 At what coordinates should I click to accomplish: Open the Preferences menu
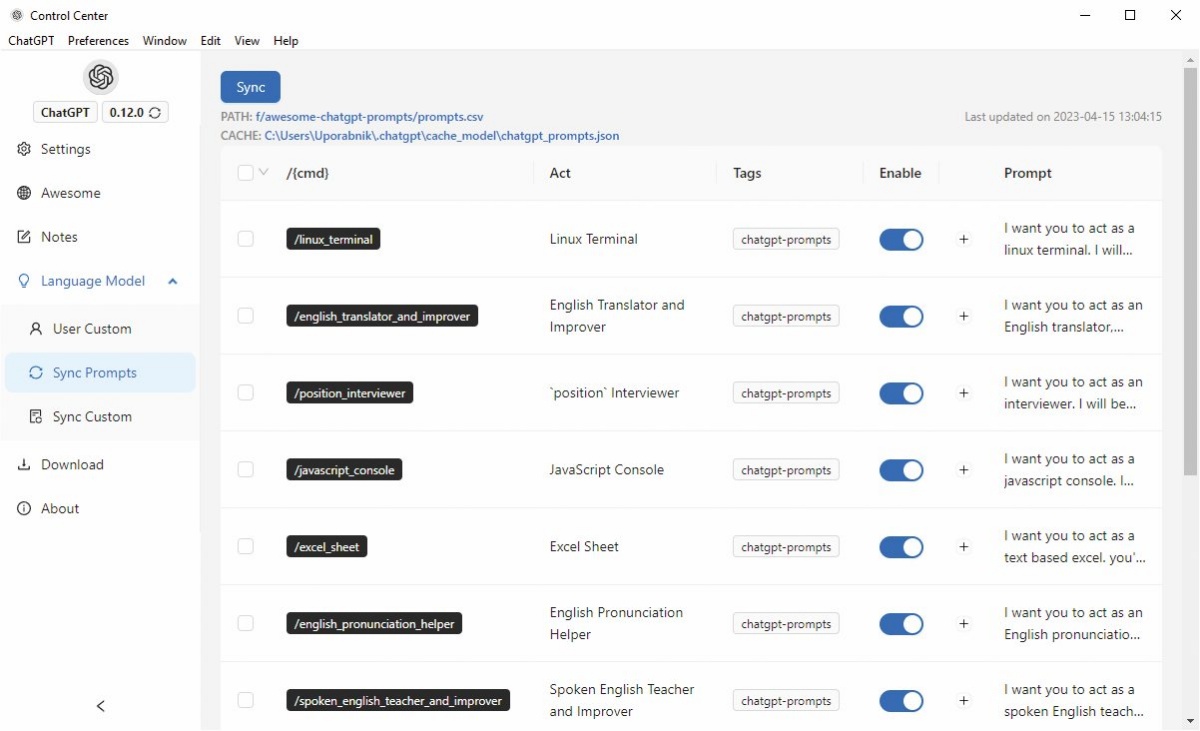point(98,41)
